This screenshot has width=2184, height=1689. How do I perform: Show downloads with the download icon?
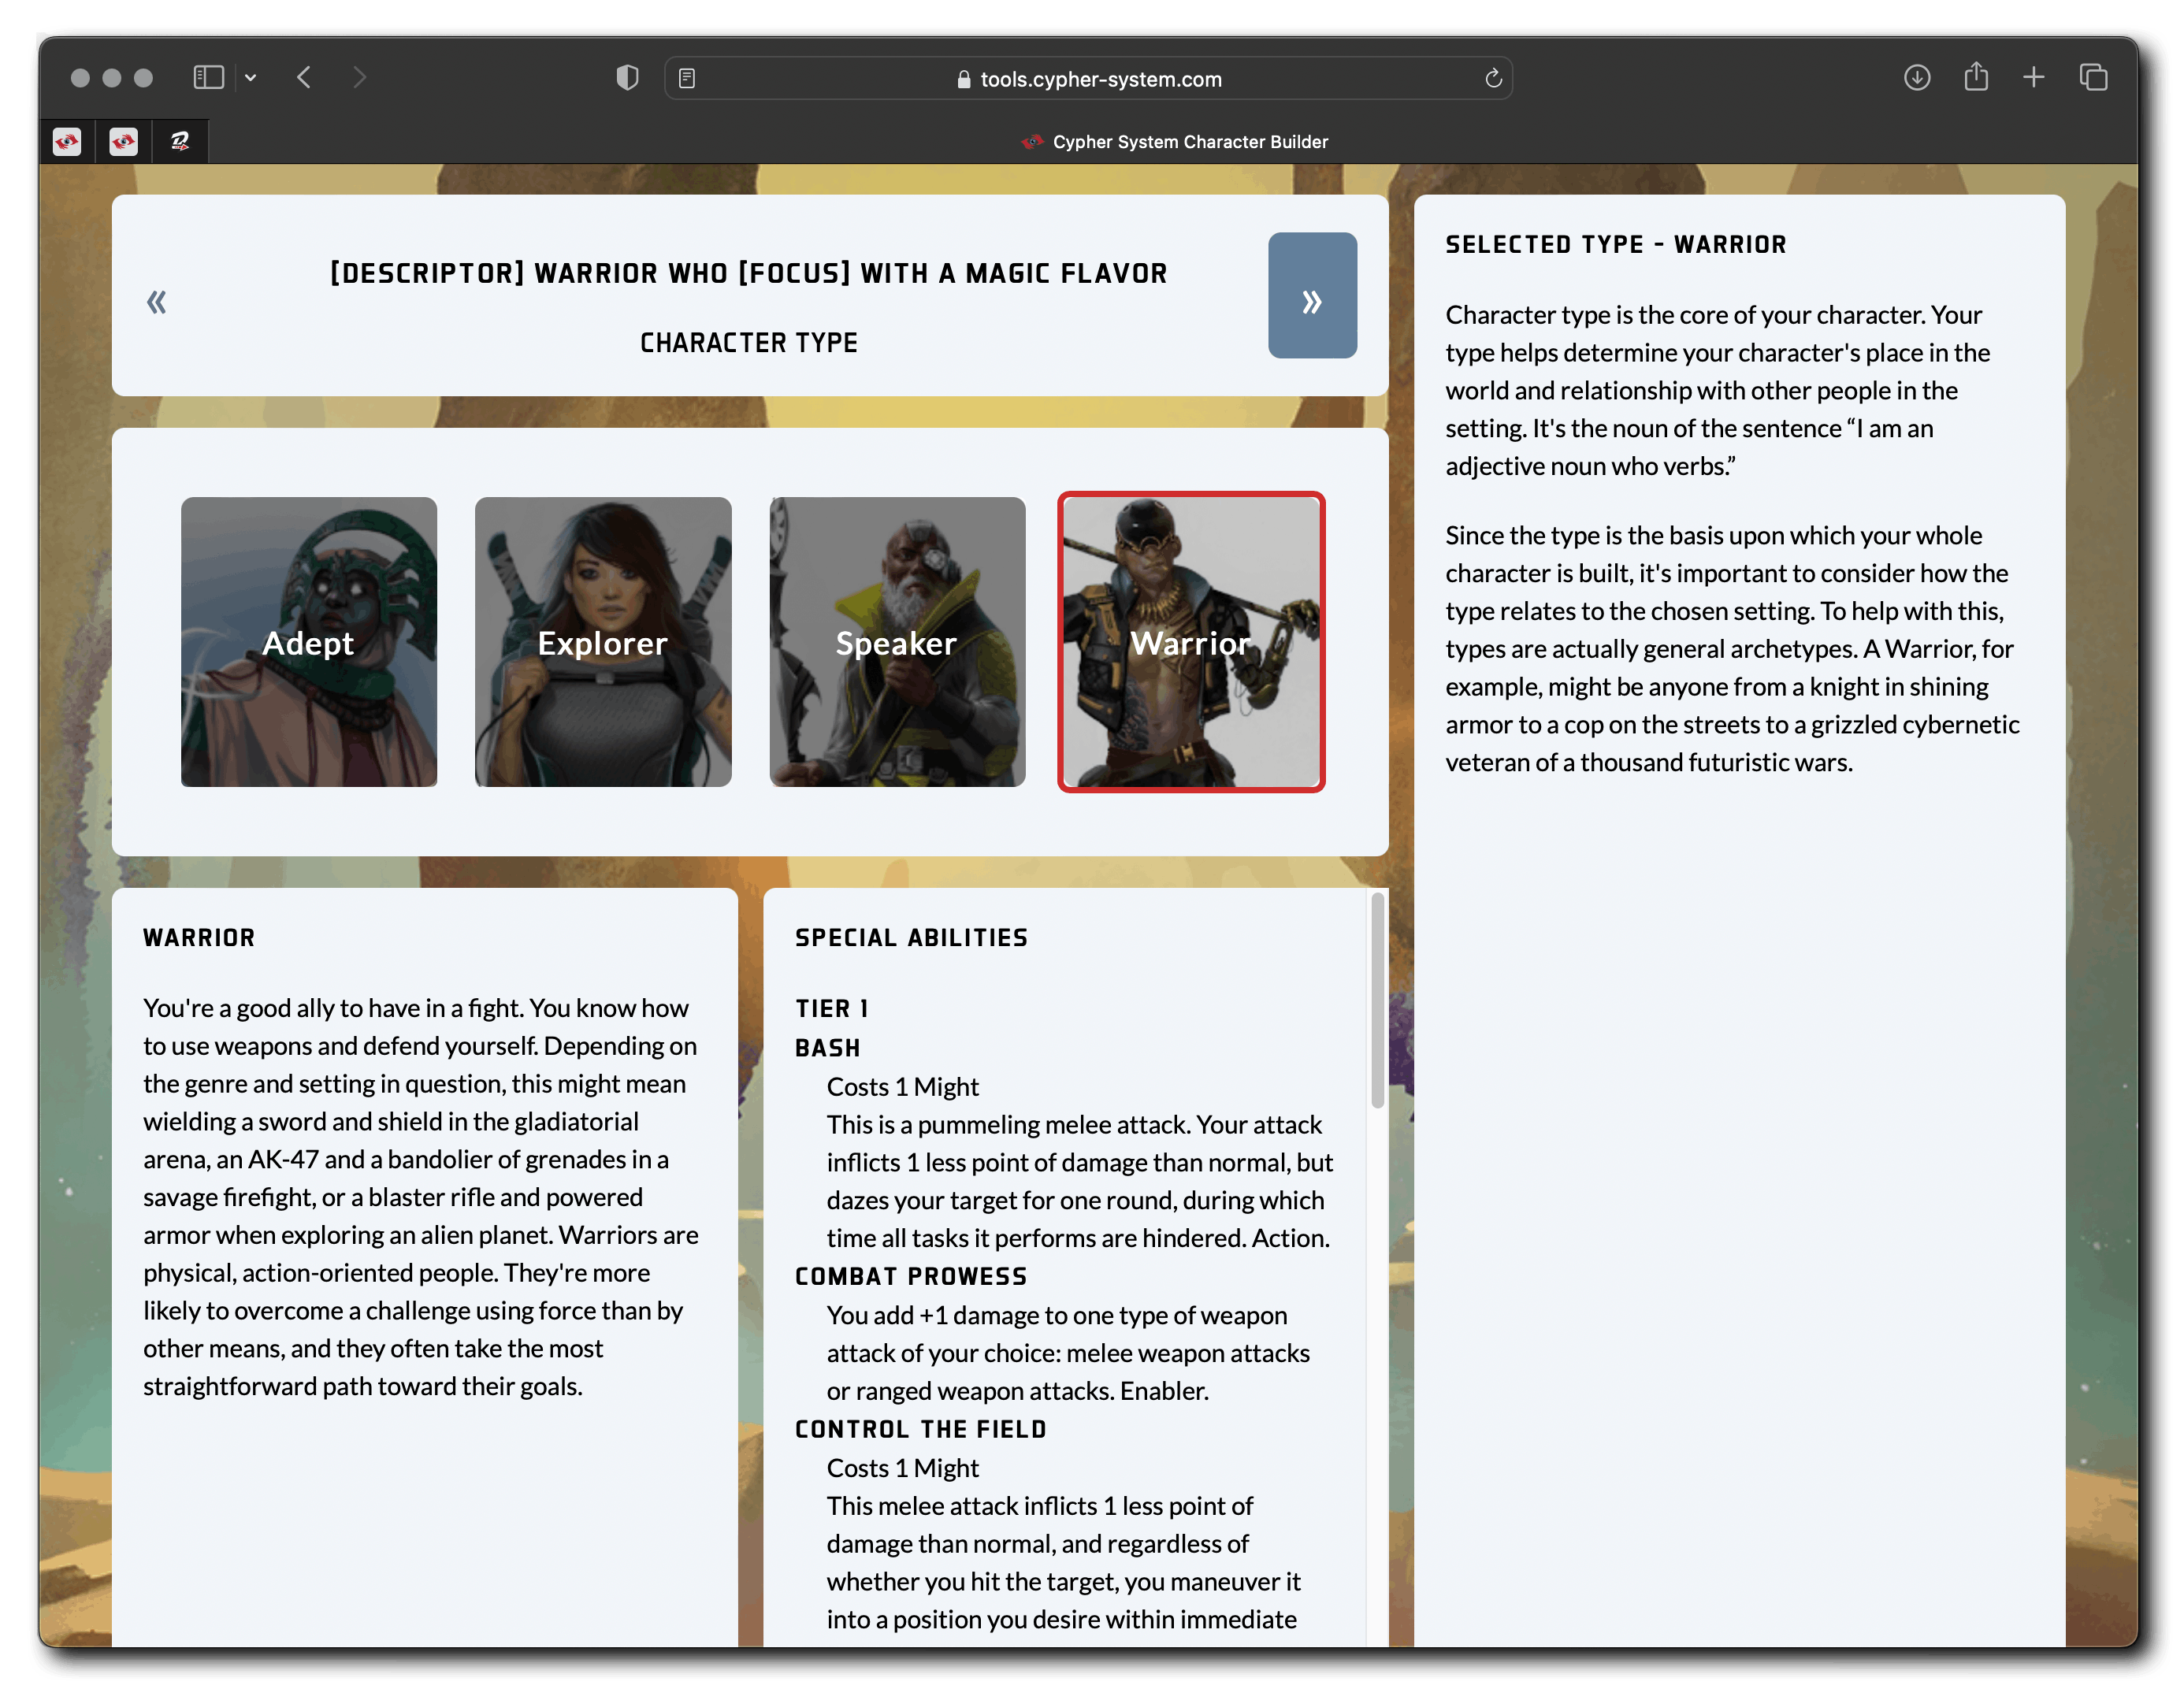1916,78
